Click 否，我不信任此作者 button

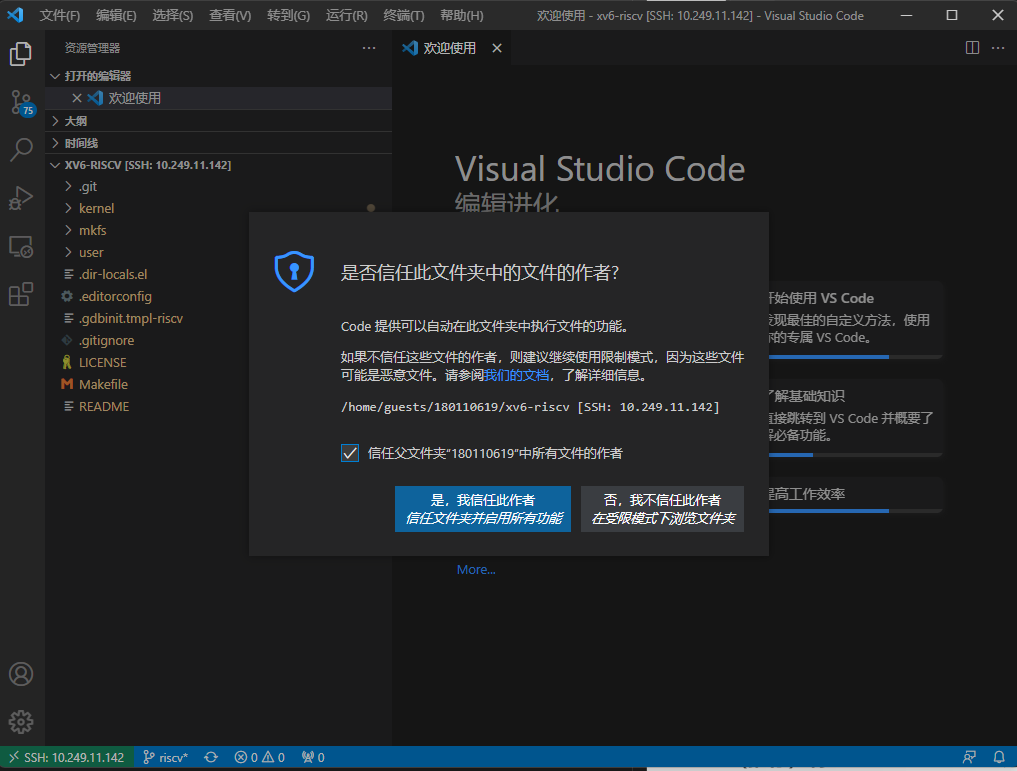[662, 509]
